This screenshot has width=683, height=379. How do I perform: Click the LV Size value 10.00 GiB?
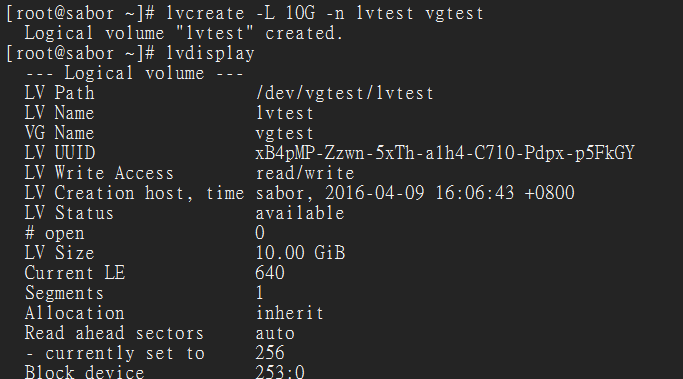coord(300,253)
